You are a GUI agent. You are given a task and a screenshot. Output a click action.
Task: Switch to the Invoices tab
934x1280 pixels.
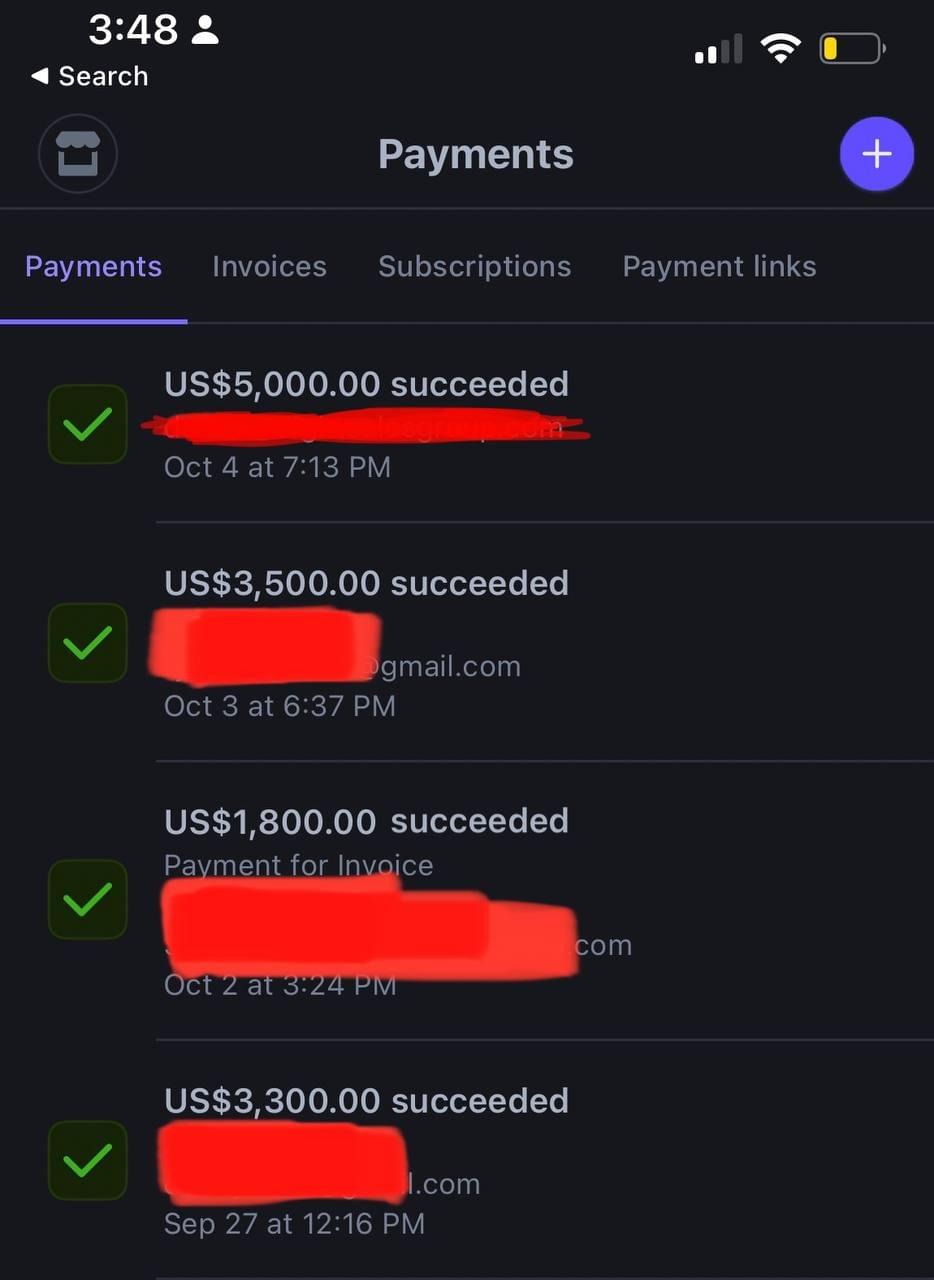tap(269, 266)
